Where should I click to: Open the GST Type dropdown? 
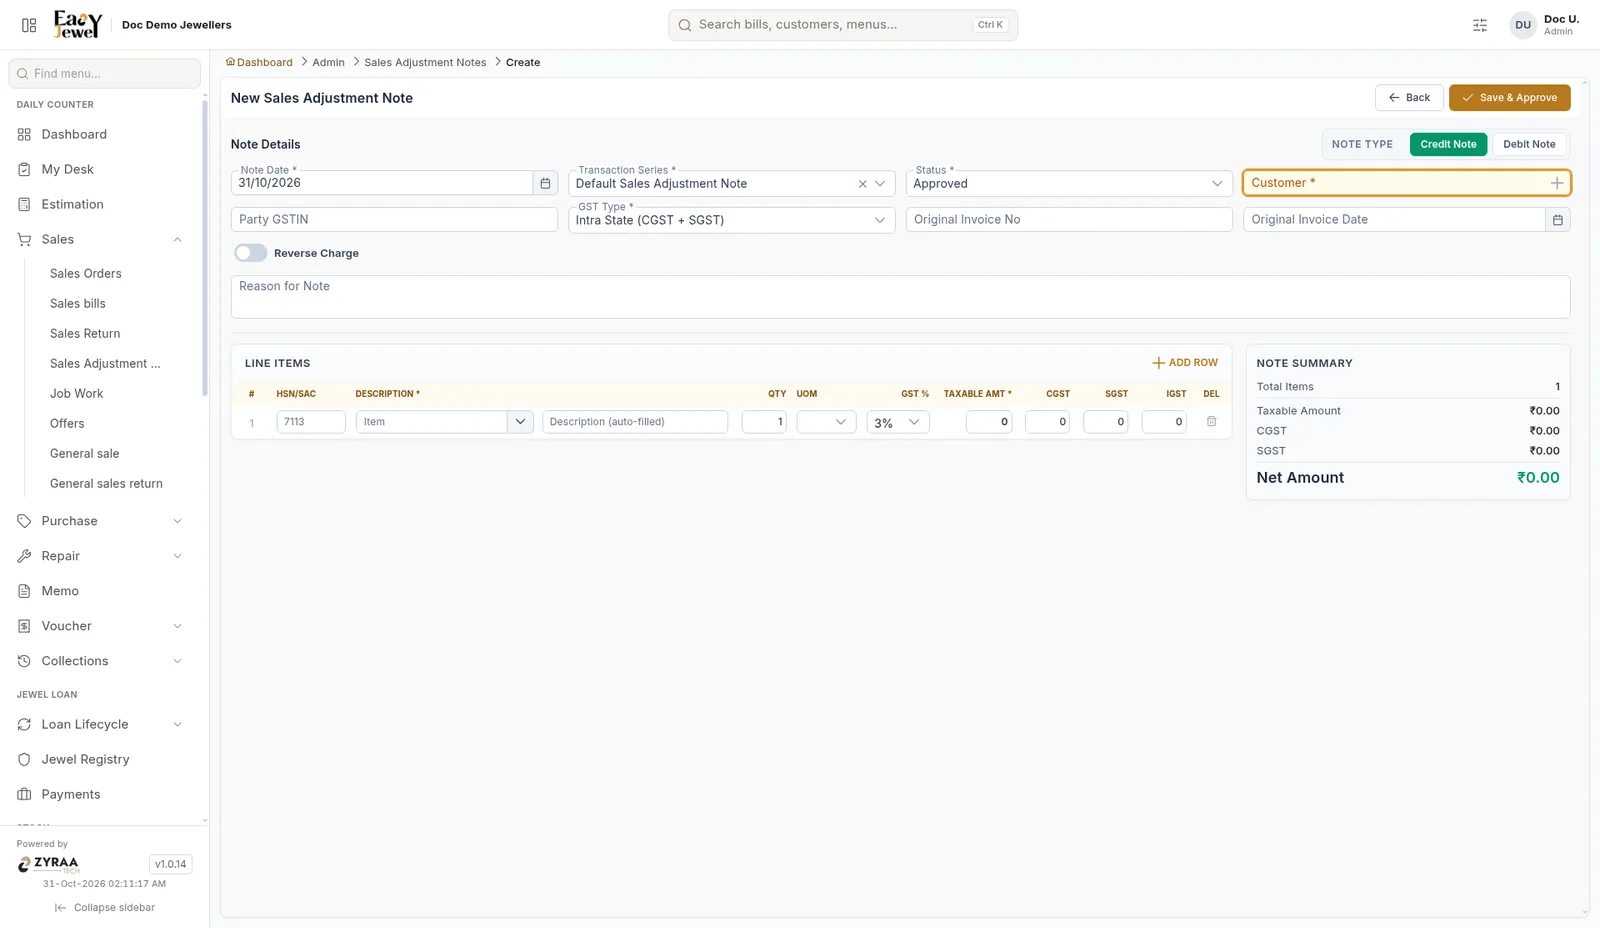tap(731, 220)
